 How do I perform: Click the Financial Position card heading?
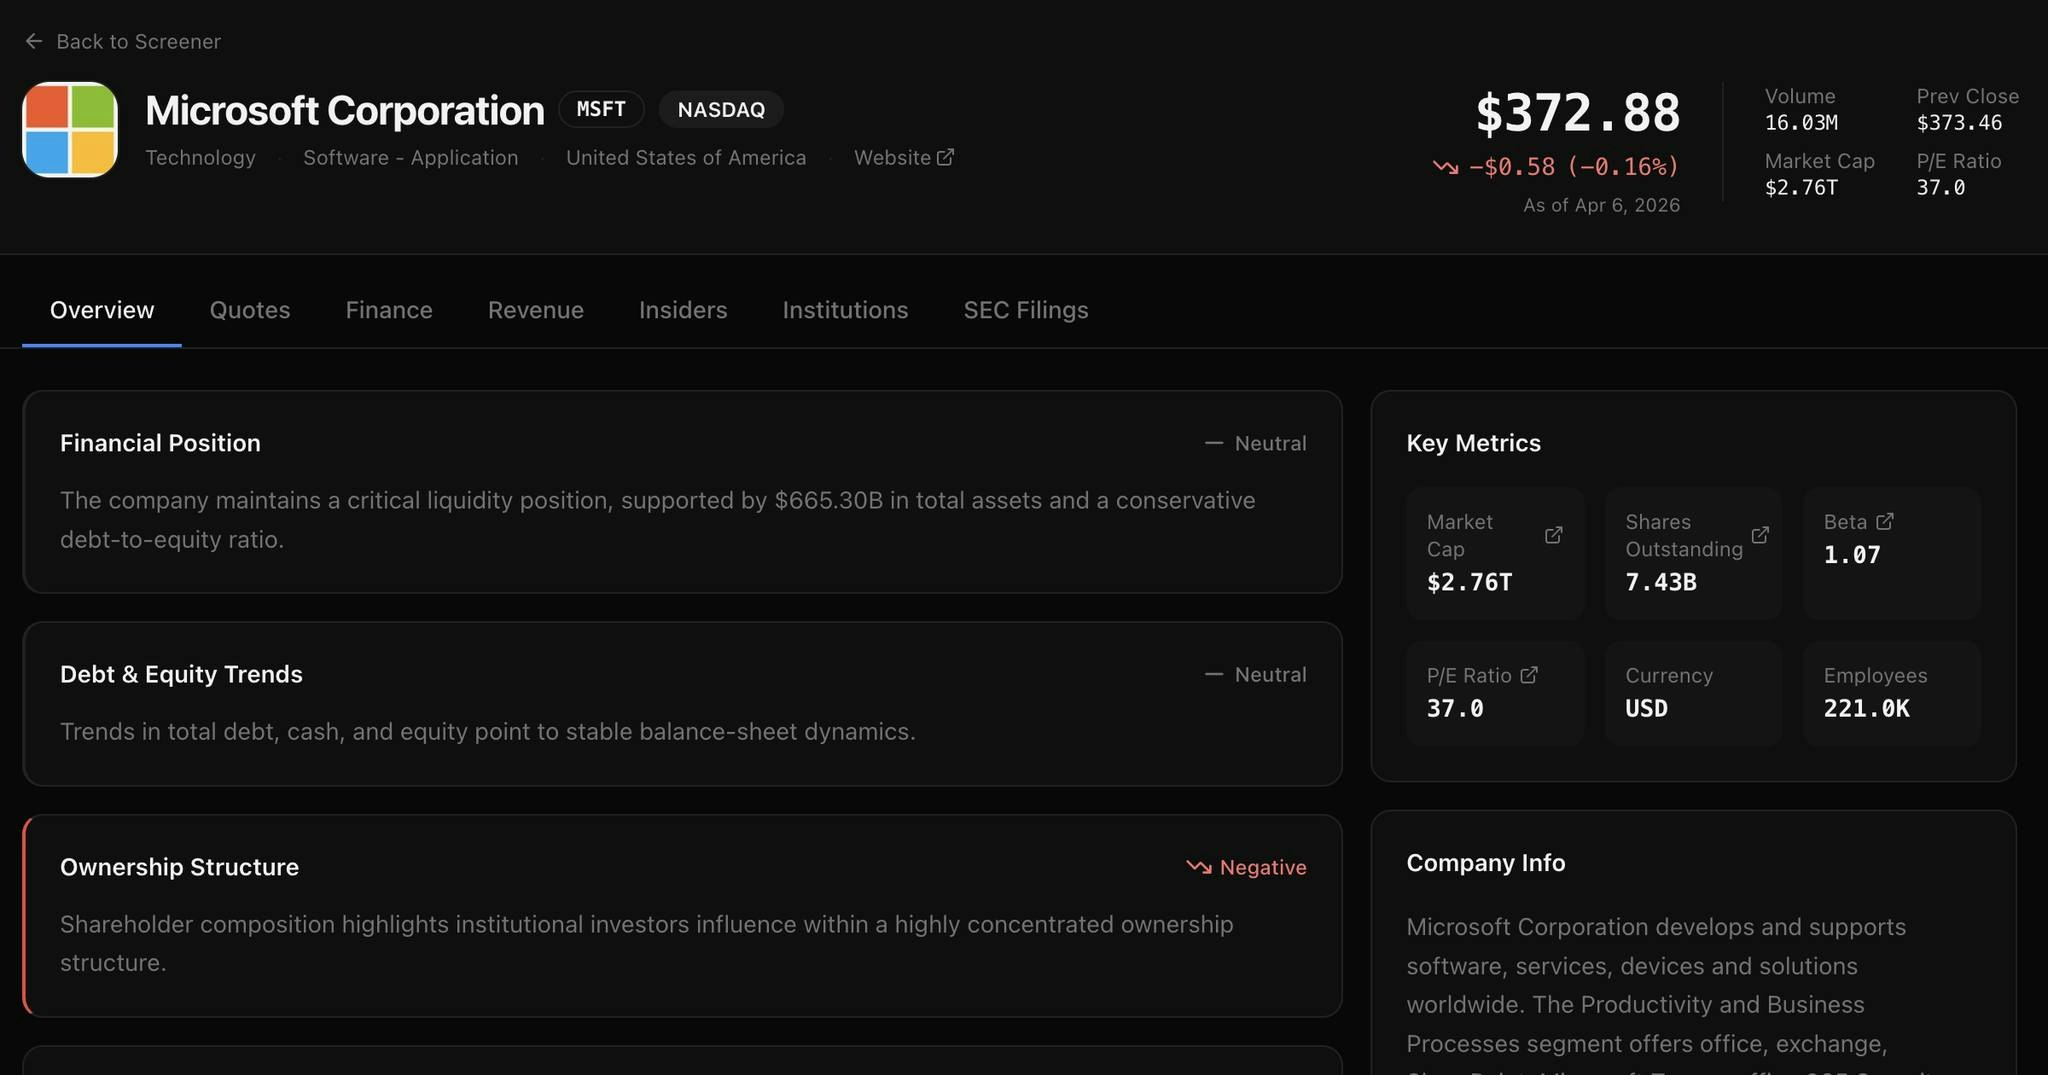point(160,443)
